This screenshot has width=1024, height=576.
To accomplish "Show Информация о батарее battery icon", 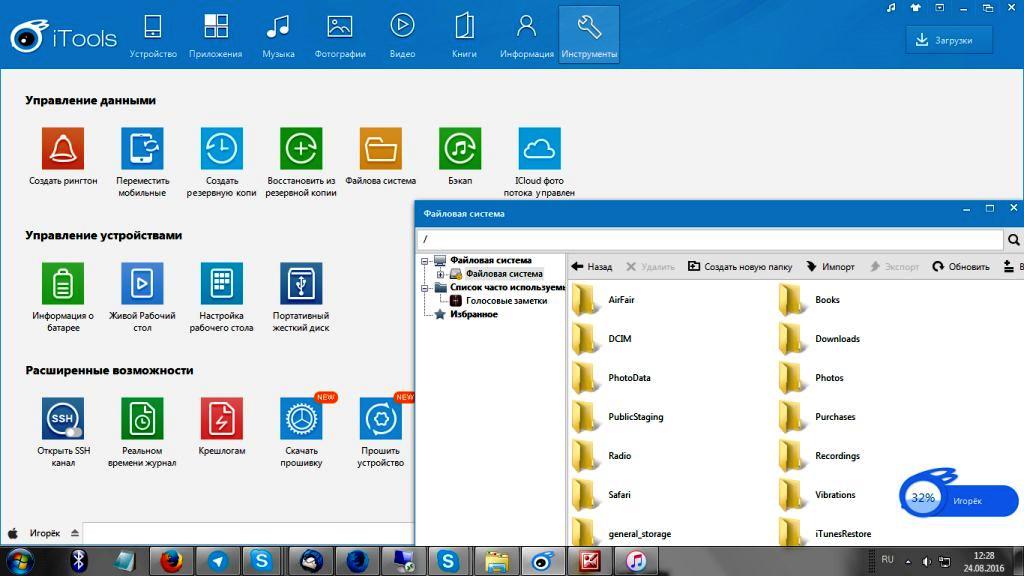I will pyautogui.click(x=63, y=283).
